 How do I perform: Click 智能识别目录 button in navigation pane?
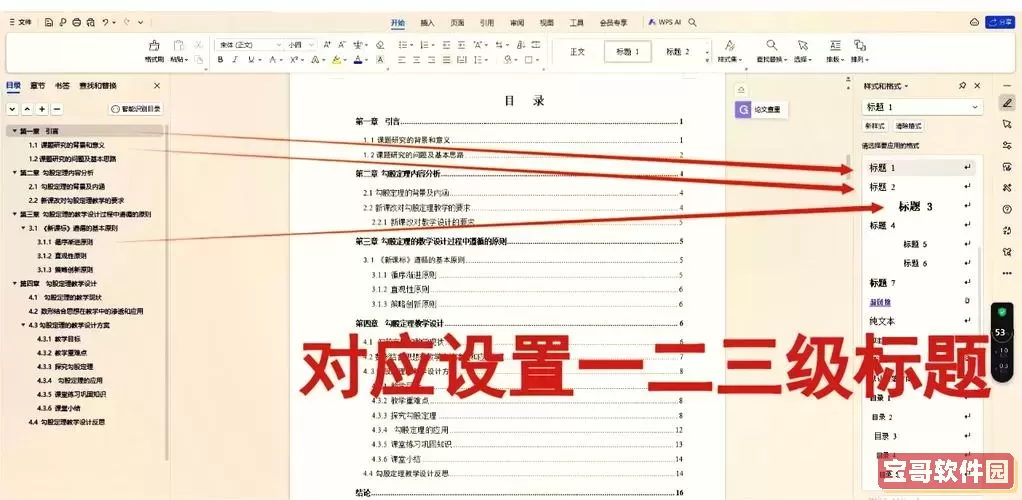pyautogui.click(x=136, y=110)
